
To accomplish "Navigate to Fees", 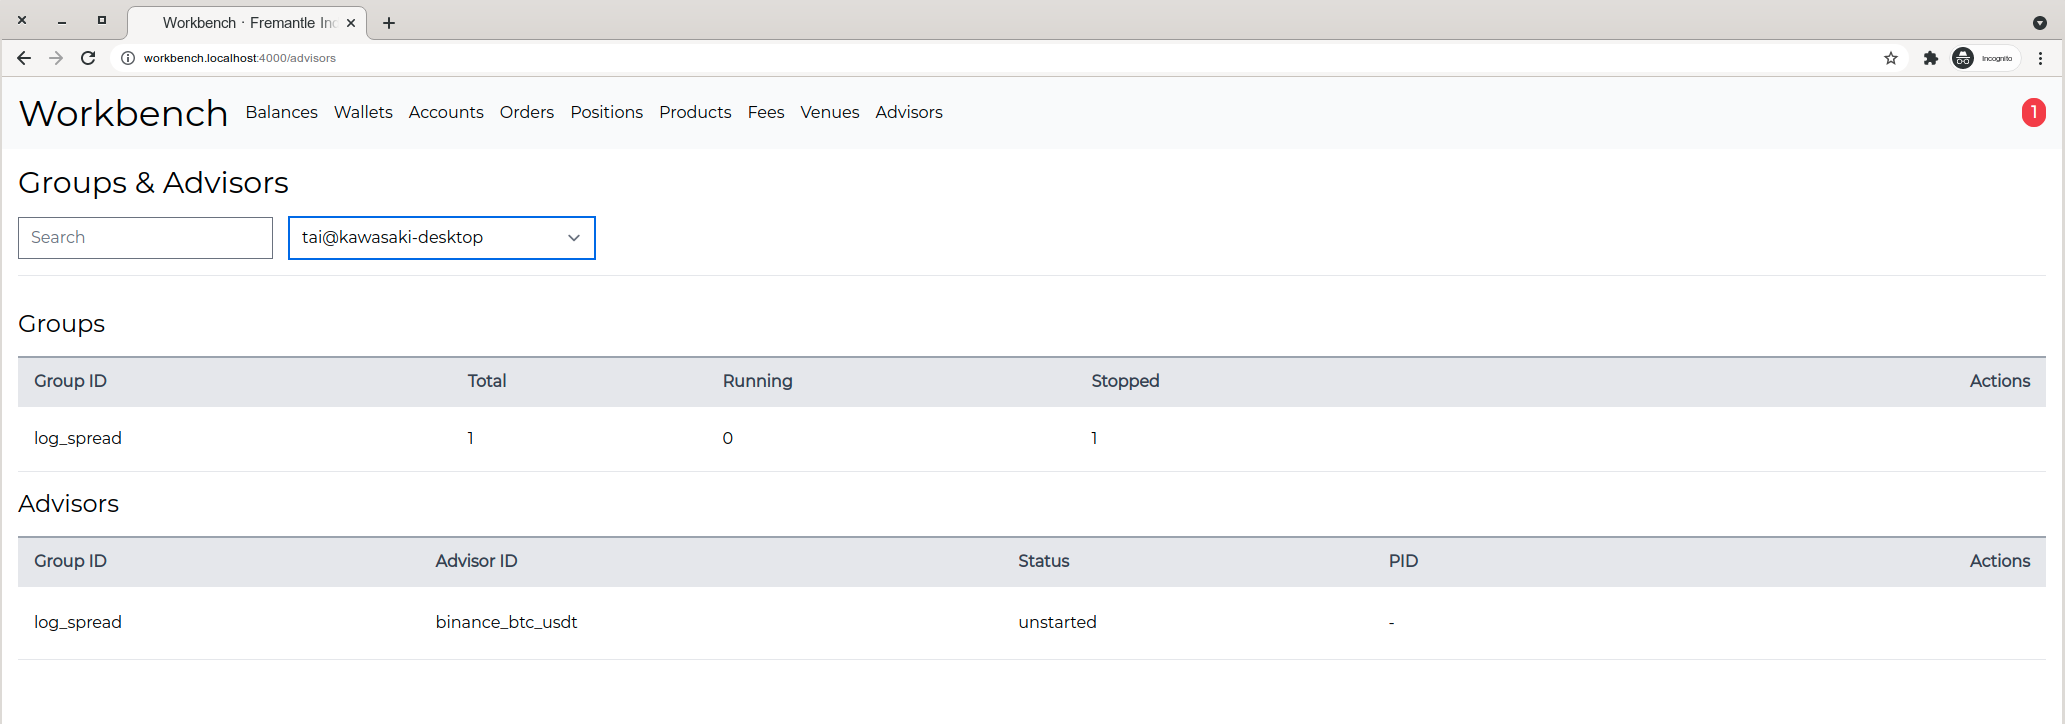I will 766,112.
